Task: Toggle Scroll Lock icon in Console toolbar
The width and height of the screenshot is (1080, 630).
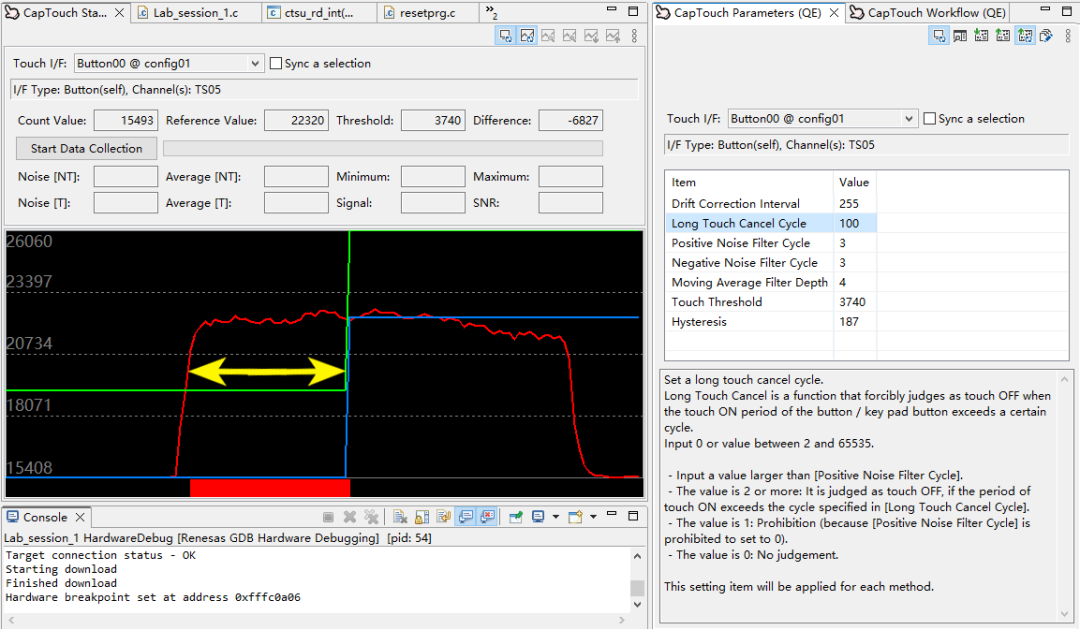Action: click(421, 517)
